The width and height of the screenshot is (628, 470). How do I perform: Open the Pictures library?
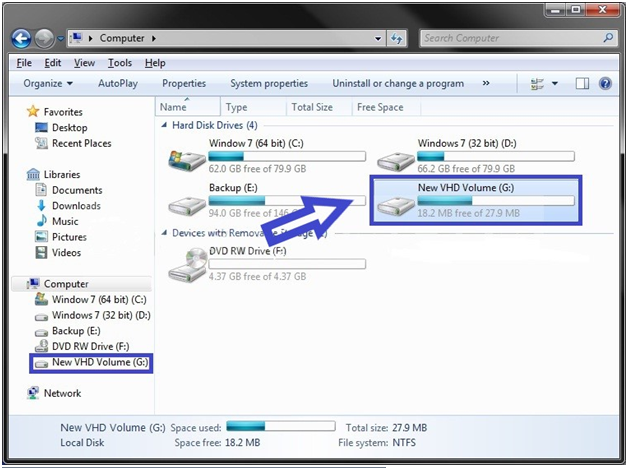[69, 237]
